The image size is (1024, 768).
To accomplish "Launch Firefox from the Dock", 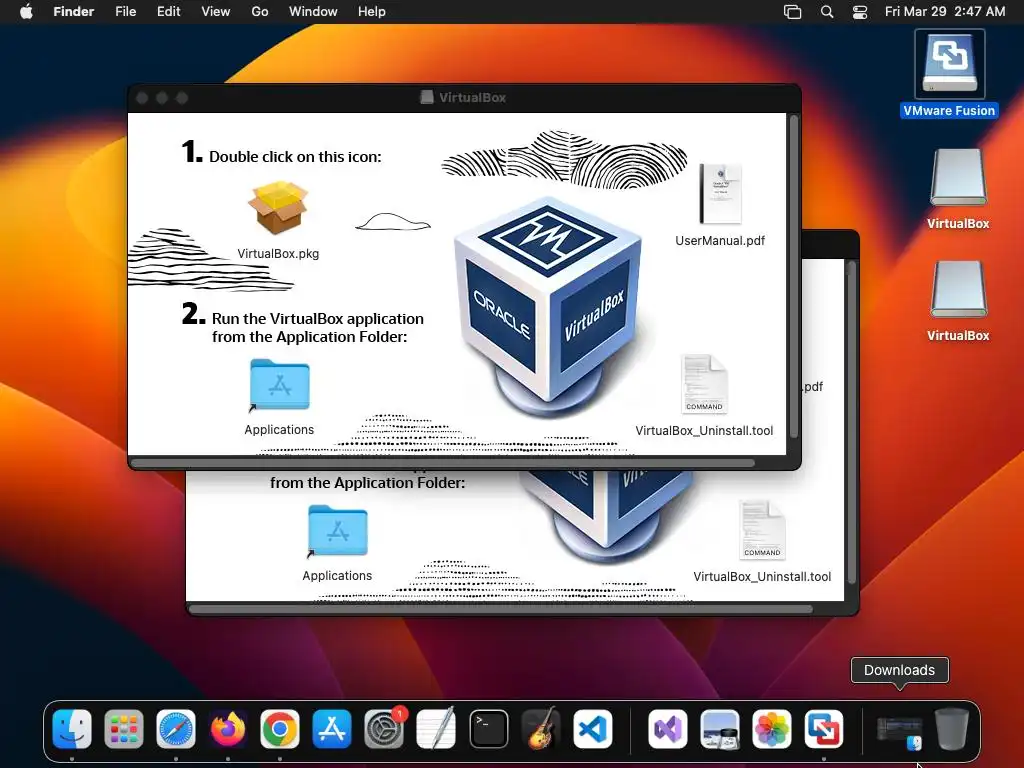I will tap(228, 728).
